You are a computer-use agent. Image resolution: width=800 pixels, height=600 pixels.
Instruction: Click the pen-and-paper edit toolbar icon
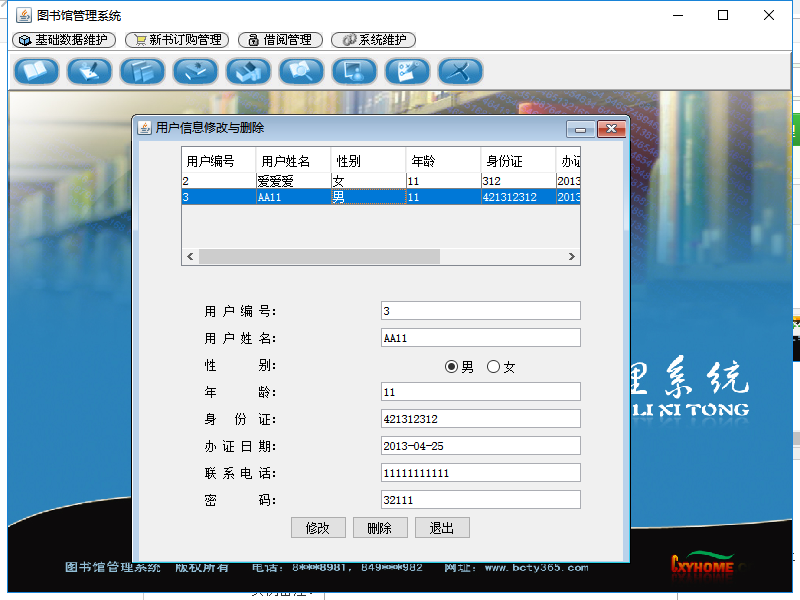(x=89, y=71)
